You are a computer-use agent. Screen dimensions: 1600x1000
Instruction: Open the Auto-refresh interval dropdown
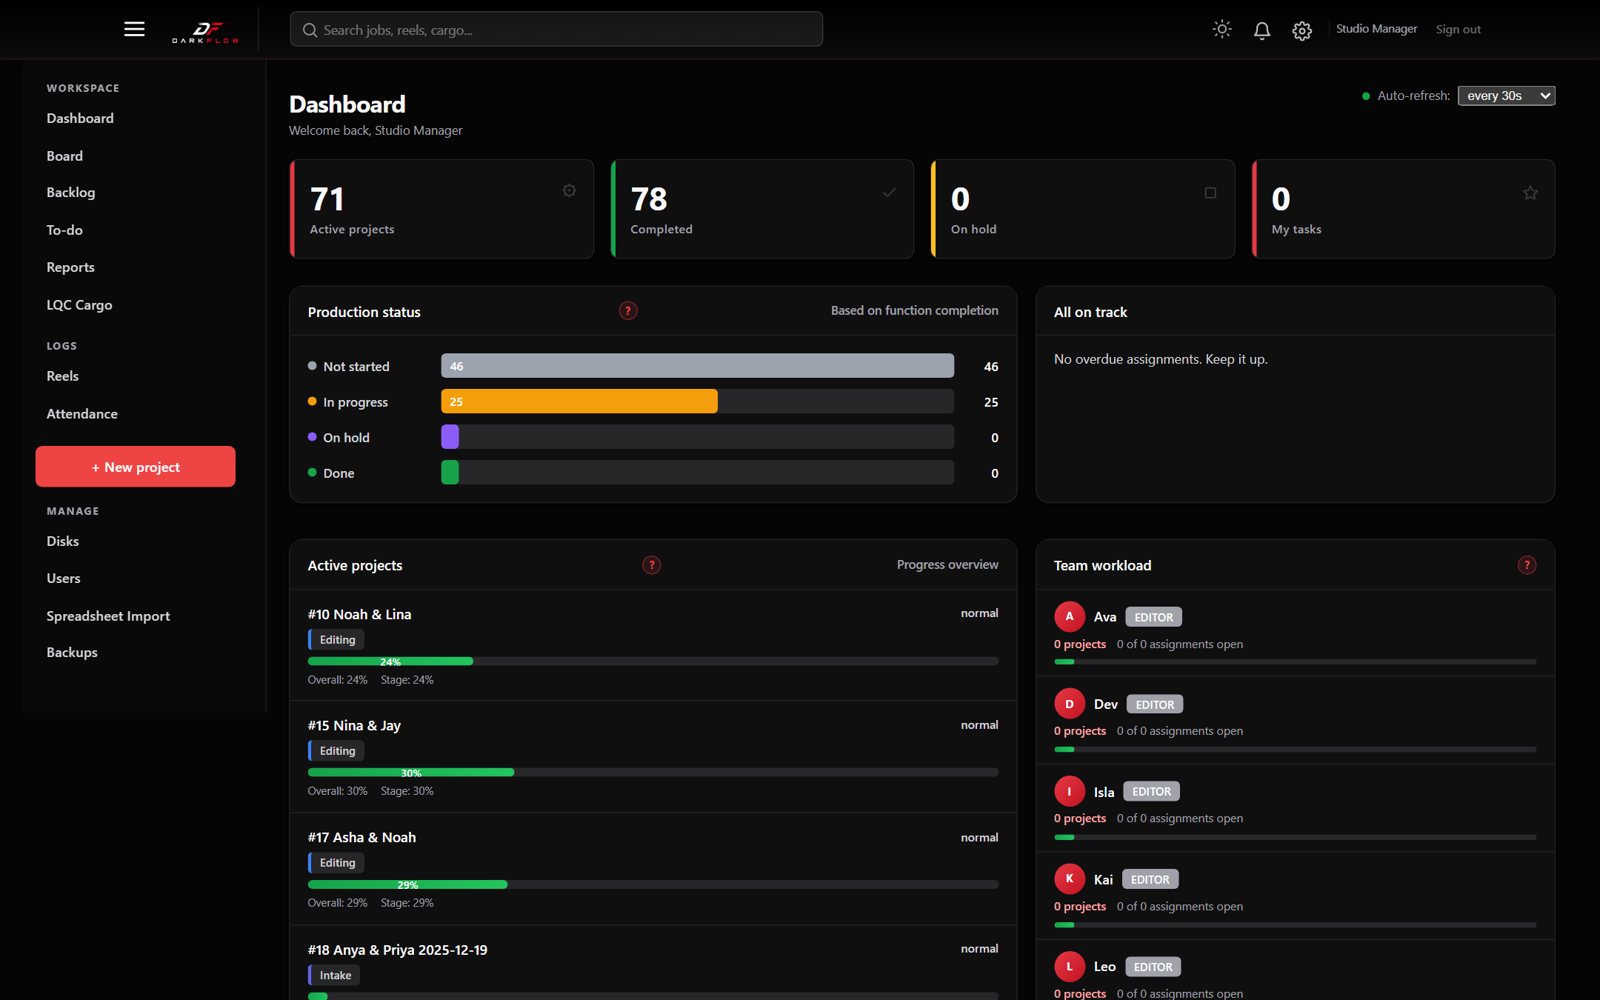[1506, 96]
